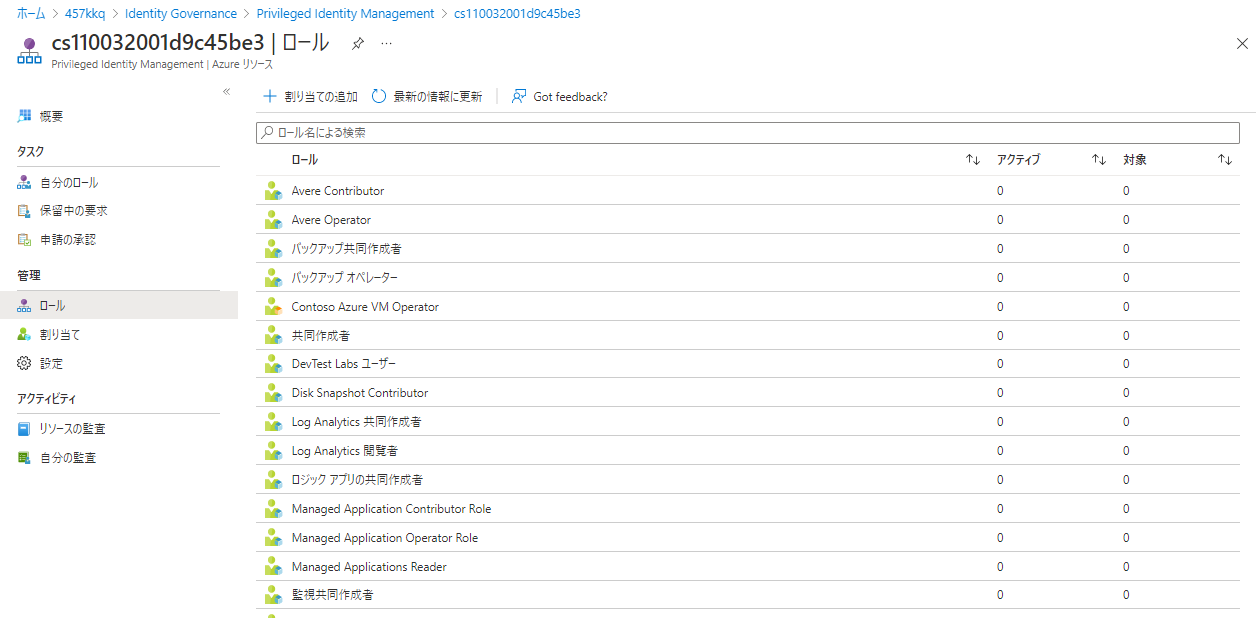
Task: Click the icon beside DevTest Labs ユーザー
Action: (x=273, y=364)
